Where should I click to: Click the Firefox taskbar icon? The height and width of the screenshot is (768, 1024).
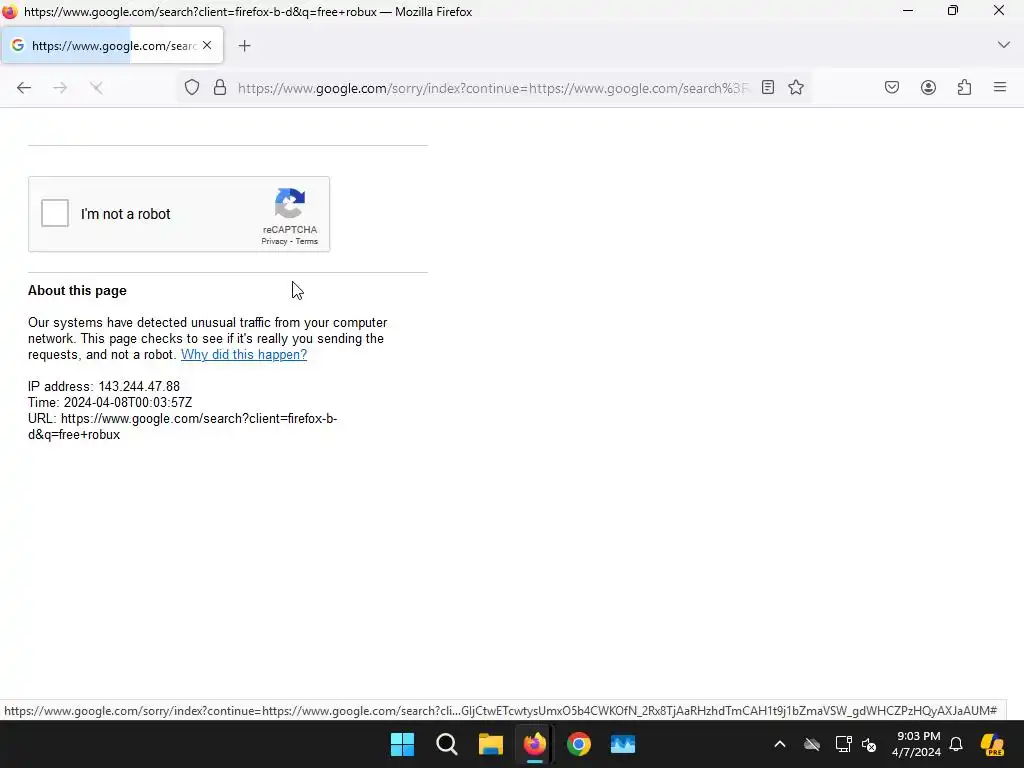(535, 744)
